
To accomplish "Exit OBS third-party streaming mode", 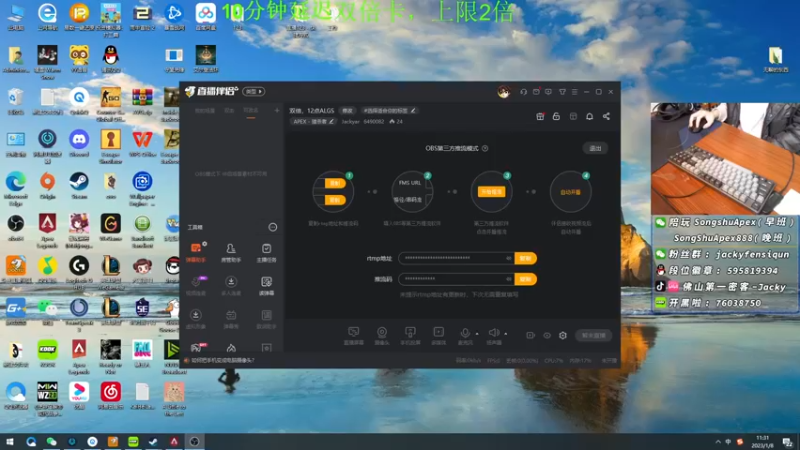I will coord(595,148).
